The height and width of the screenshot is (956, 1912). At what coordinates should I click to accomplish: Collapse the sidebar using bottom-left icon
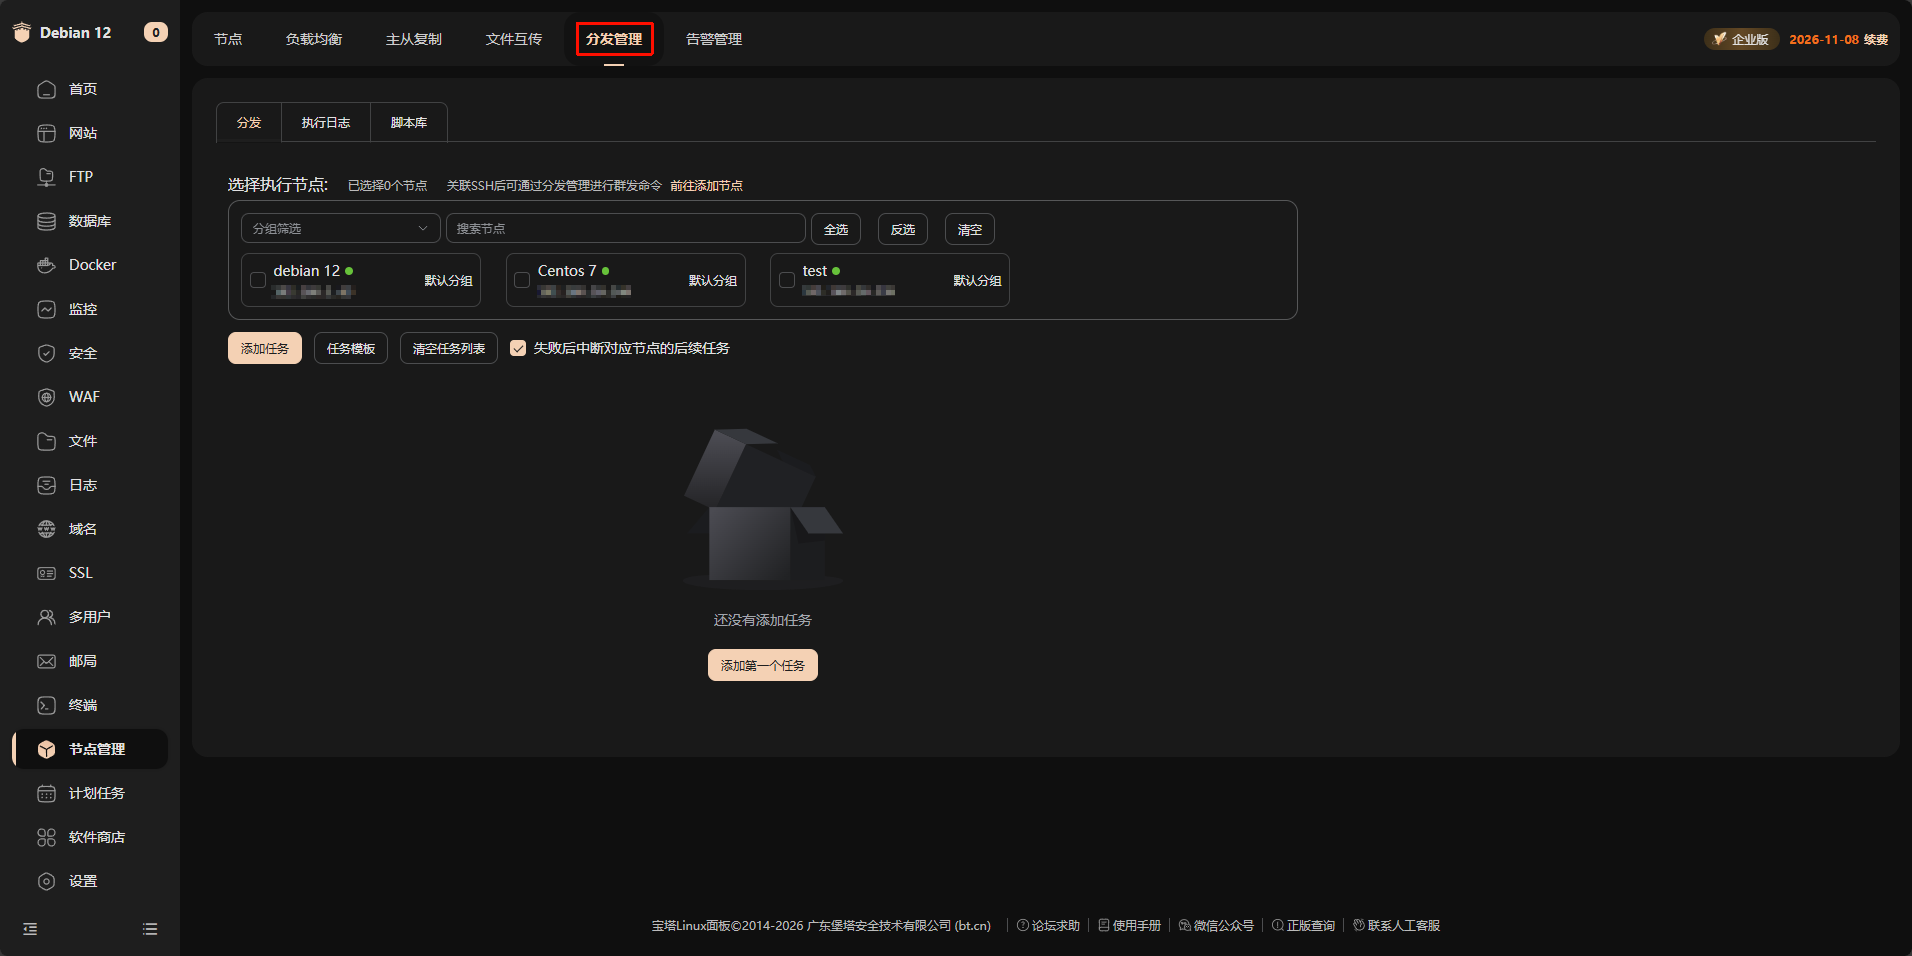click(x=30, y=929)
